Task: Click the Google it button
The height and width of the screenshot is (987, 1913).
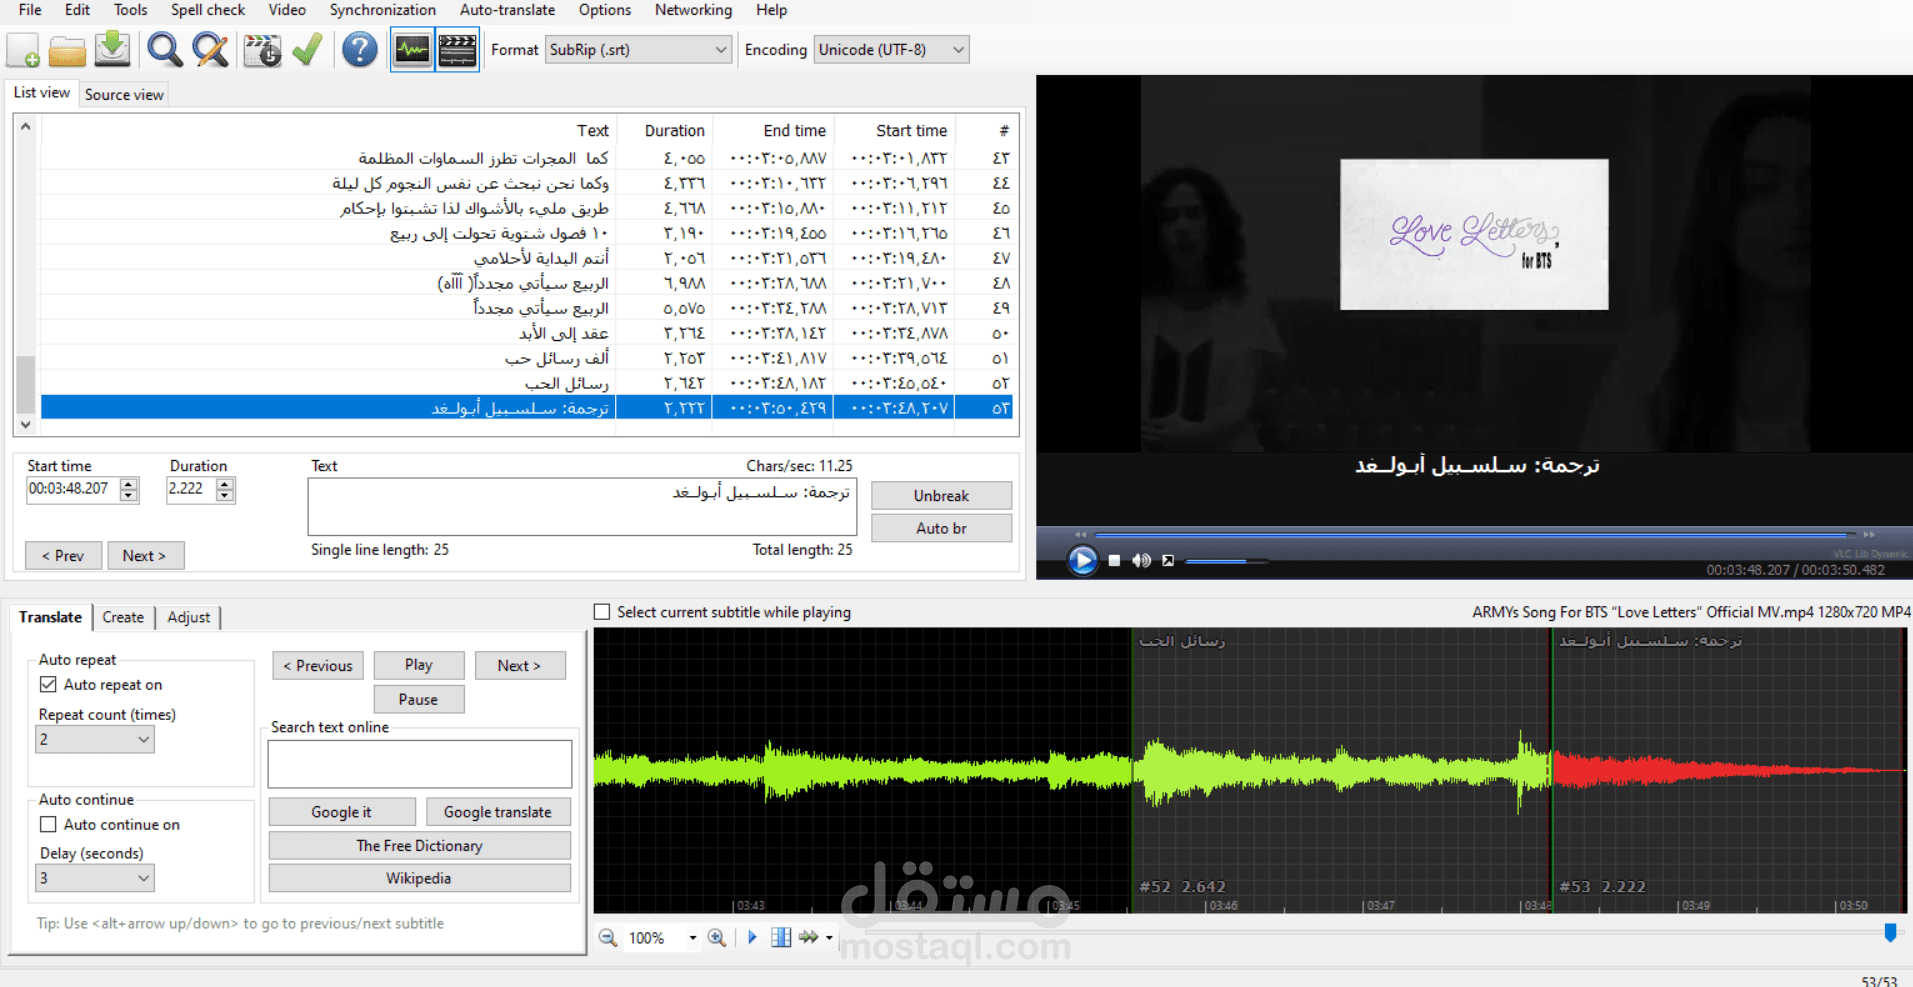Action: point(341,812)
